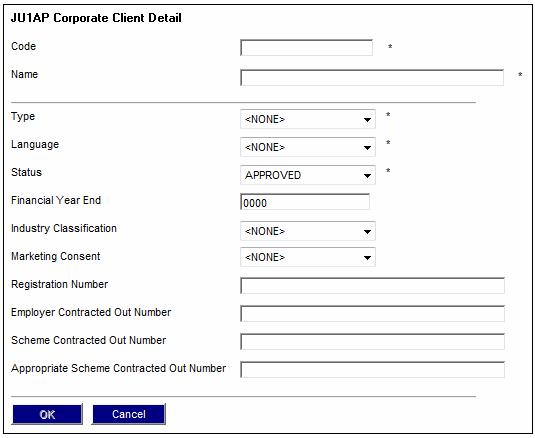Click the OK button
The height and width of the screenshot is (438, 535).
(x=47, y=414)
